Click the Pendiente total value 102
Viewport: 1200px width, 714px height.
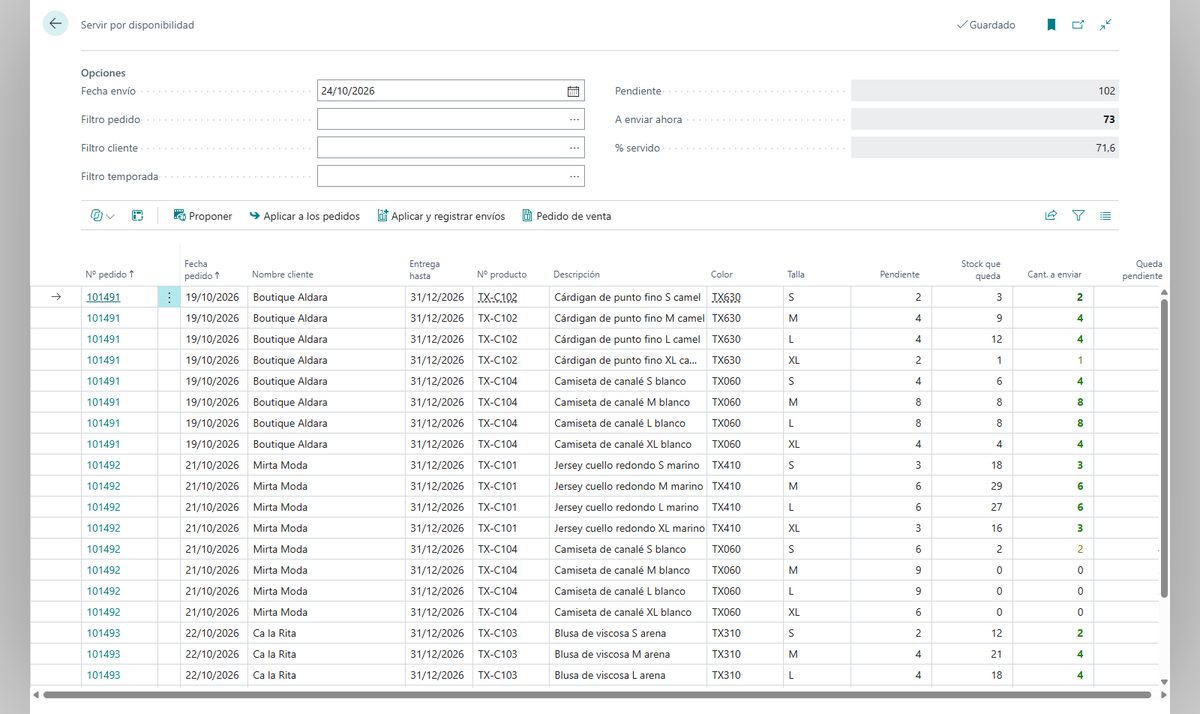985,91
